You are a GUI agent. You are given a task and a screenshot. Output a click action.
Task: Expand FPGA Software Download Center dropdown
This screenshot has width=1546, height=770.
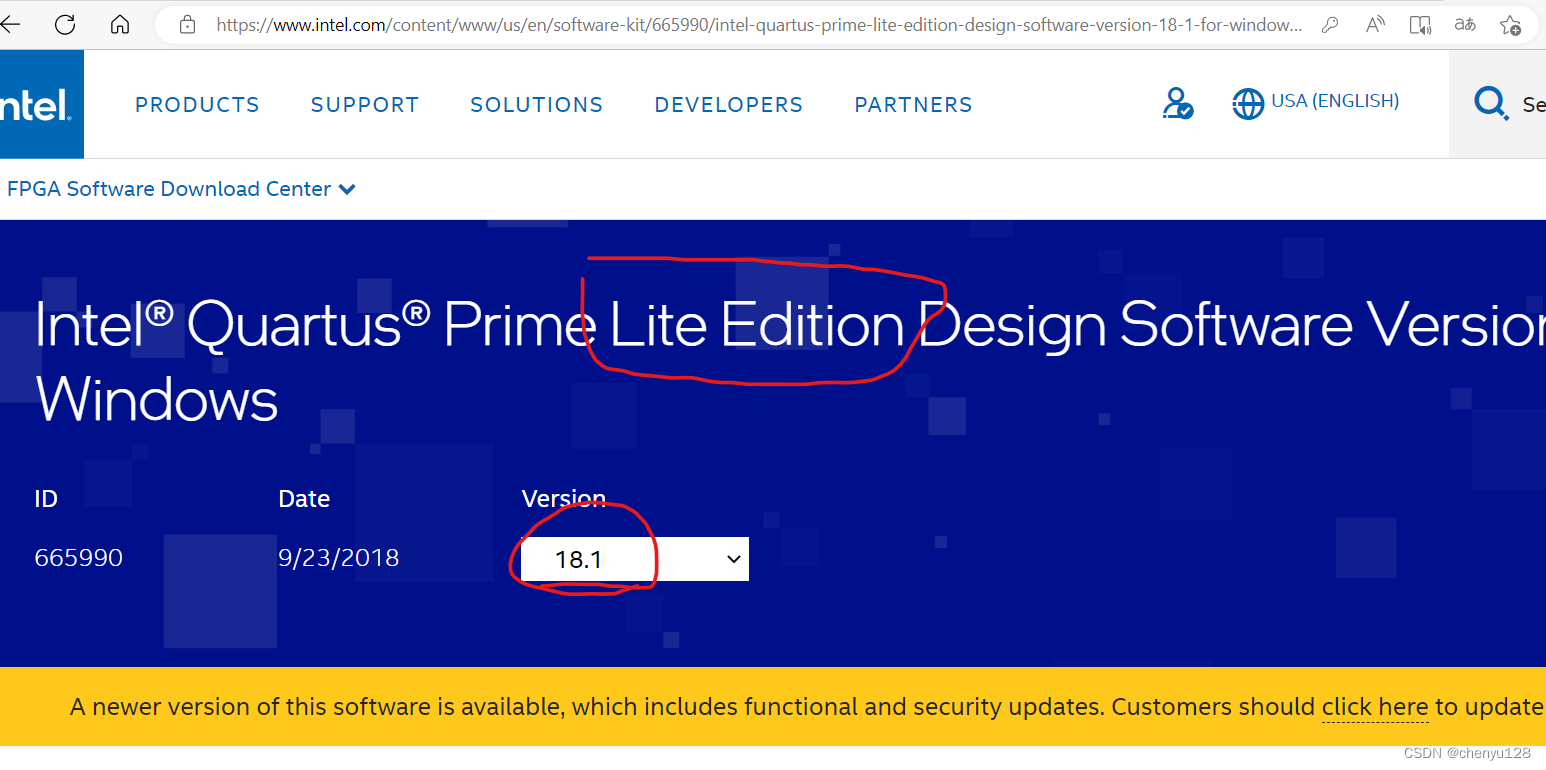click(181, 189)
